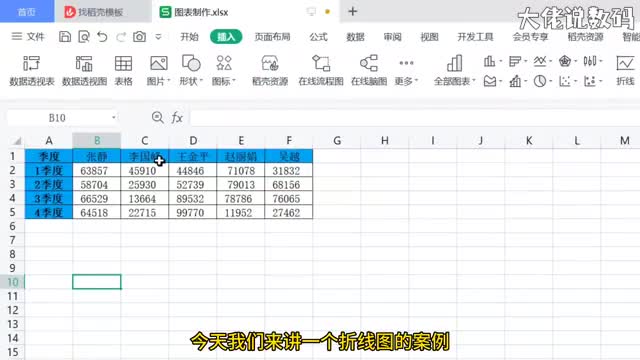Click the Redo arrow icon

[x=121, y=37]
